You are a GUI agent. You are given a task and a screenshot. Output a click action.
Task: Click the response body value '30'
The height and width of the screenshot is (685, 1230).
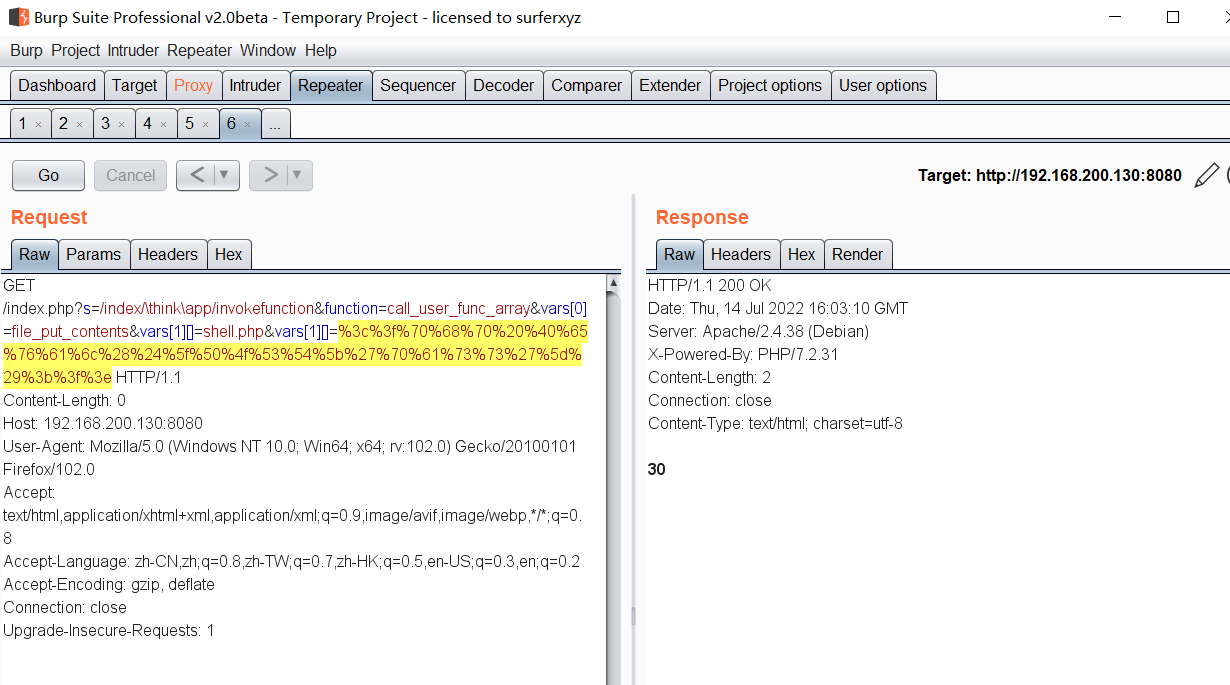[657, 469]
